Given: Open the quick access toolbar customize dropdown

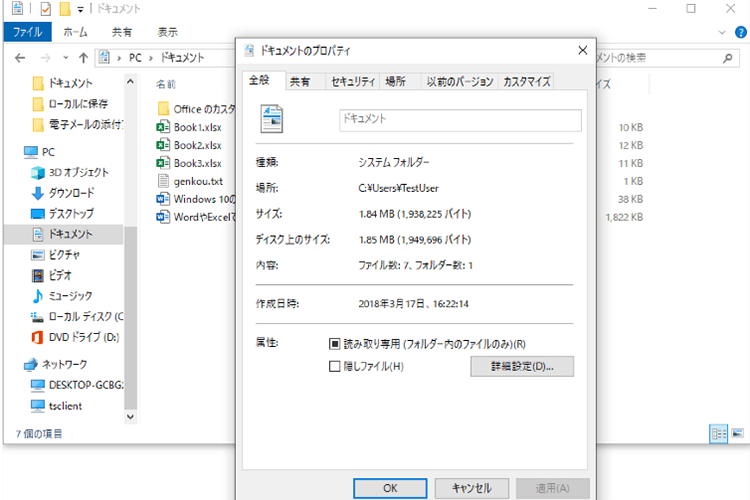Looking at the screenshot, I should pos(80,9).
